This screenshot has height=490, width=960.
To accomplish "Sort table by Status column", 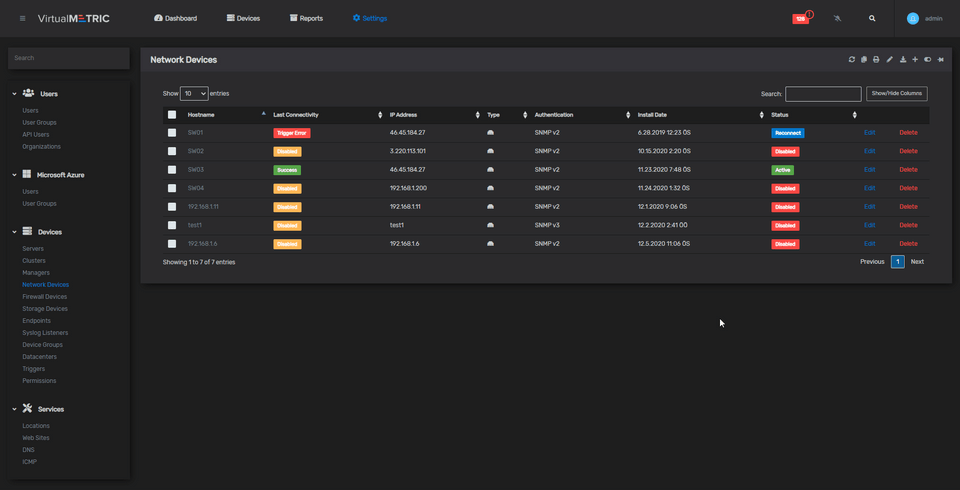I will coord(813,115).
